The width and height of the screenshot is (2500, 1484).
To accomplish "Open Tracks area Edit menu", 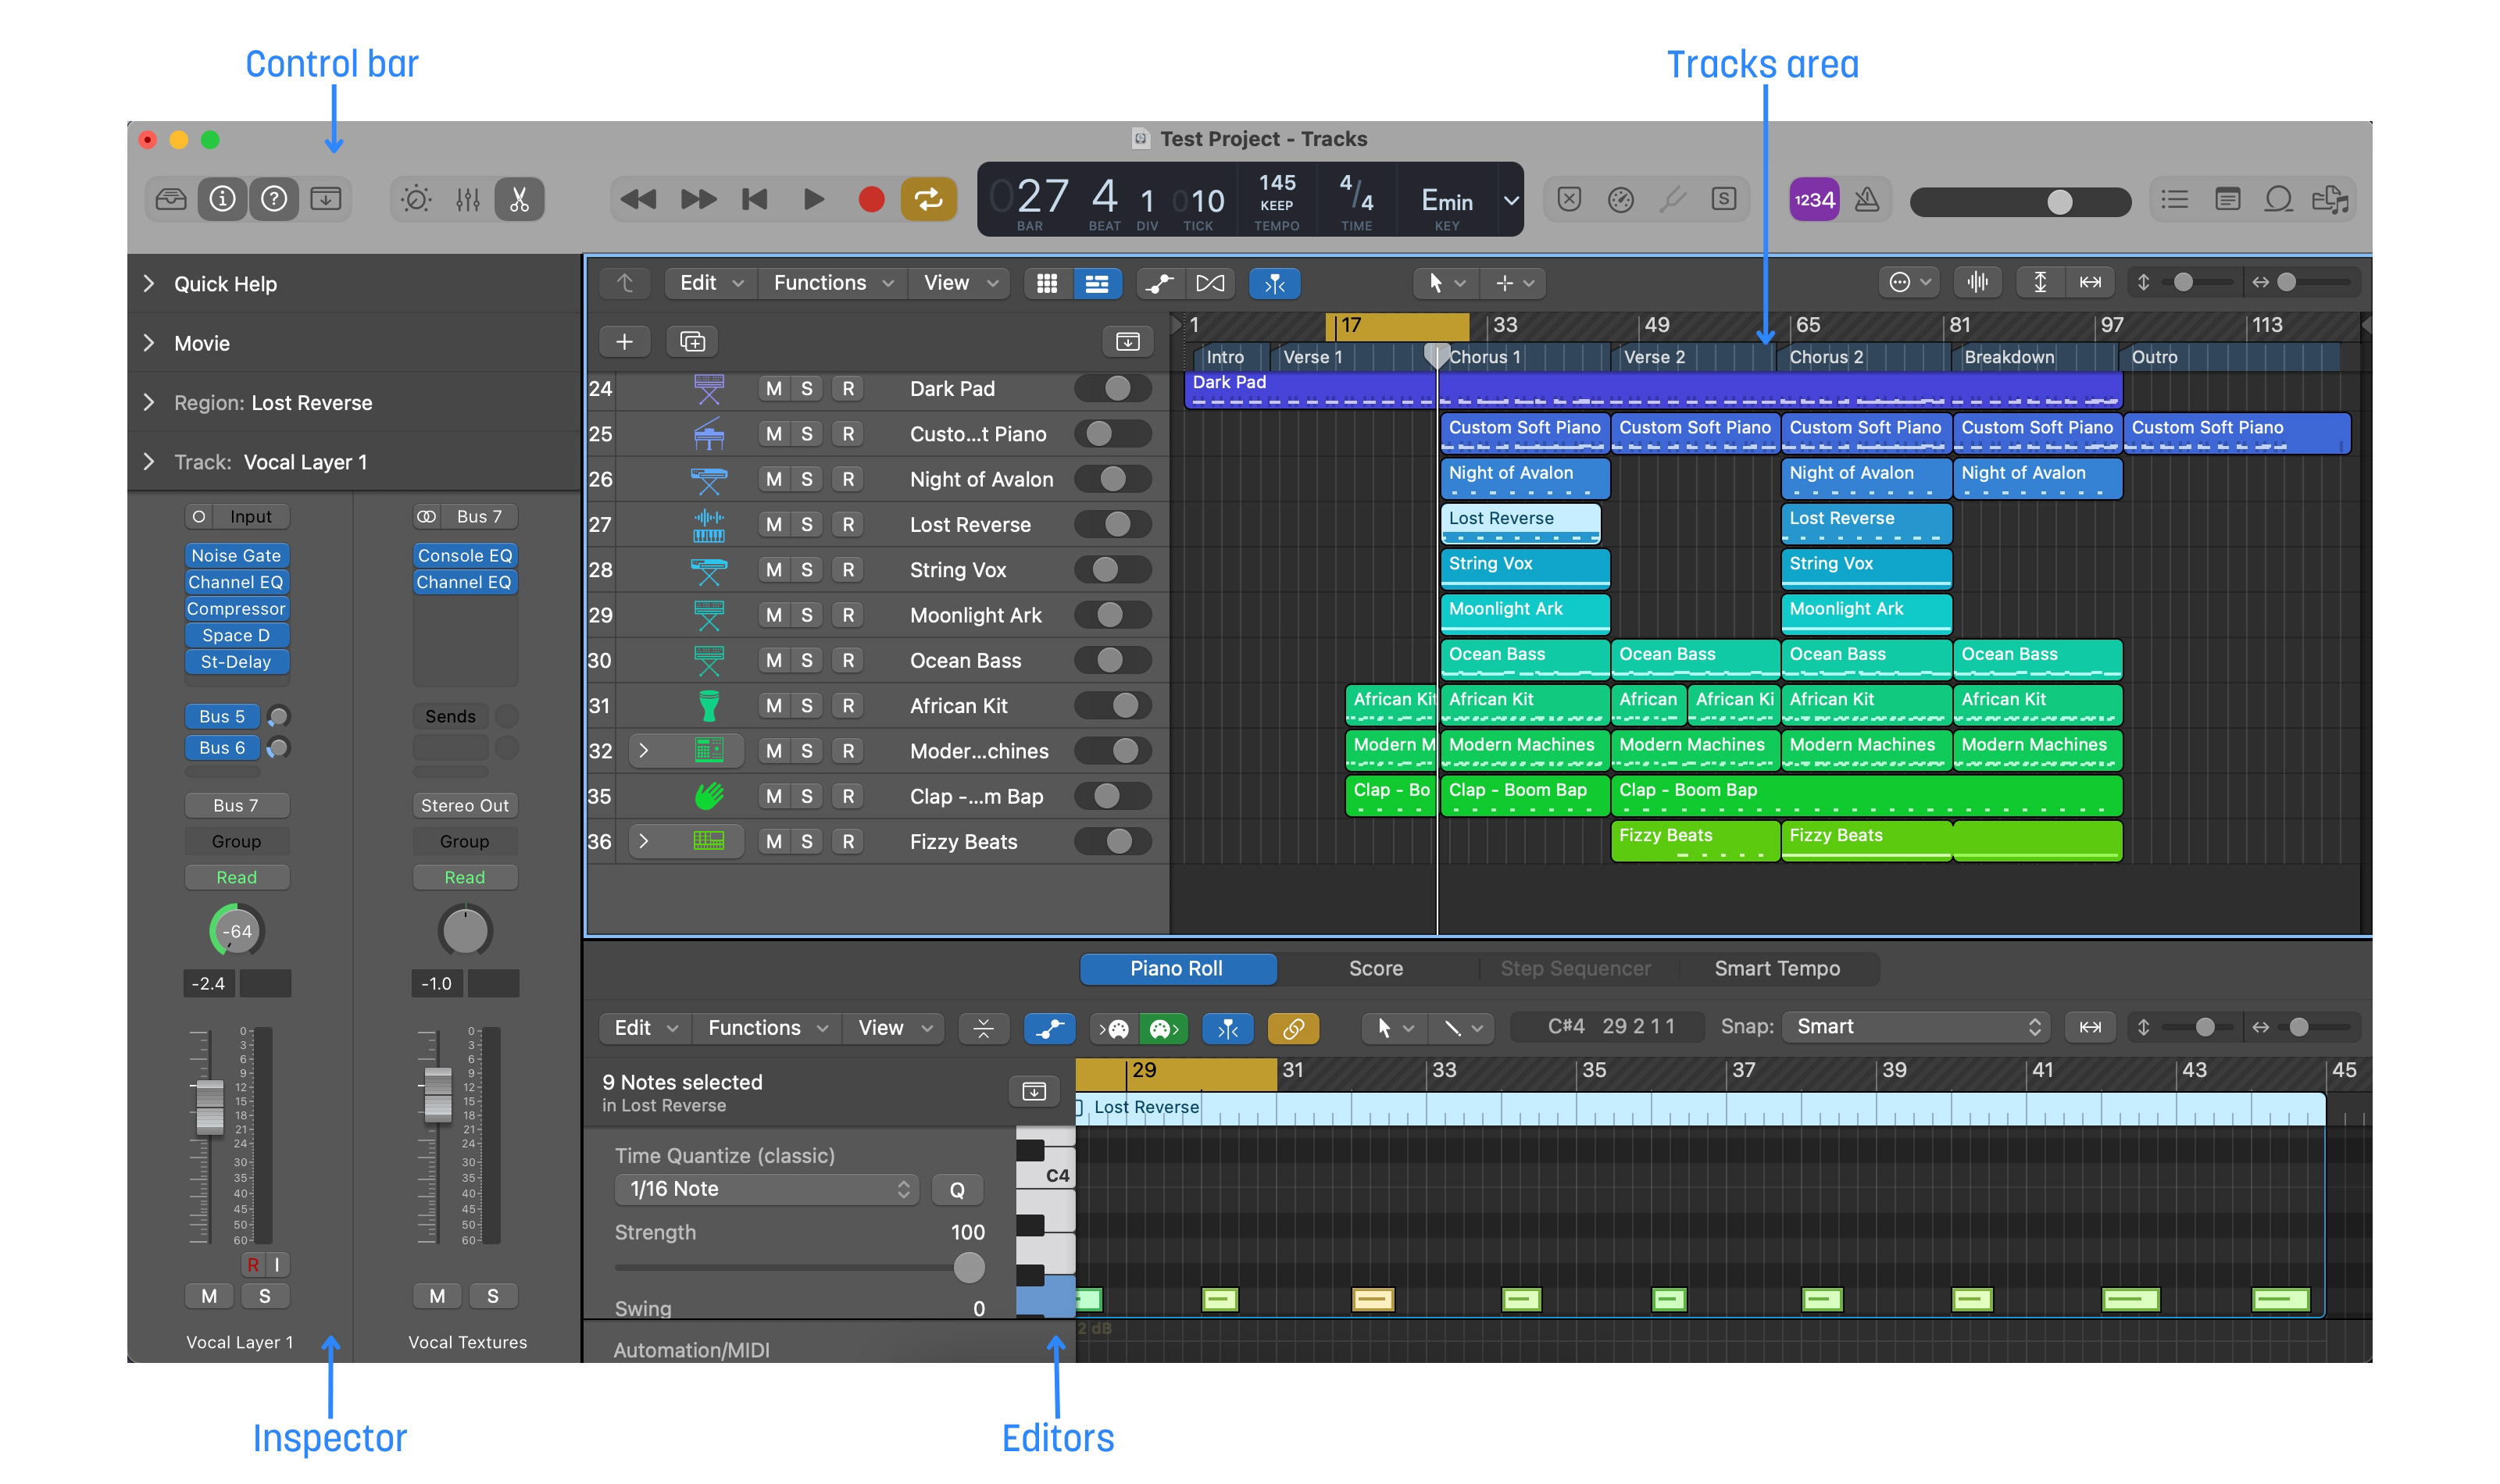I will (x=710, y=283).
